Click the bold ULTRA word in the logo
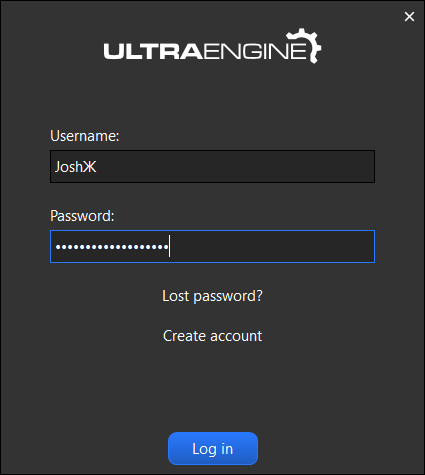Viewport: 425px width, 475px height. pyautogui.click(x=153, y=52)
